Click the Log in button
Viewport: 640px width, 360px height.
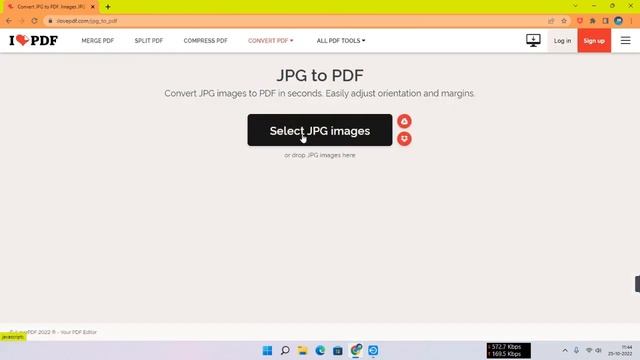(562, 41)
